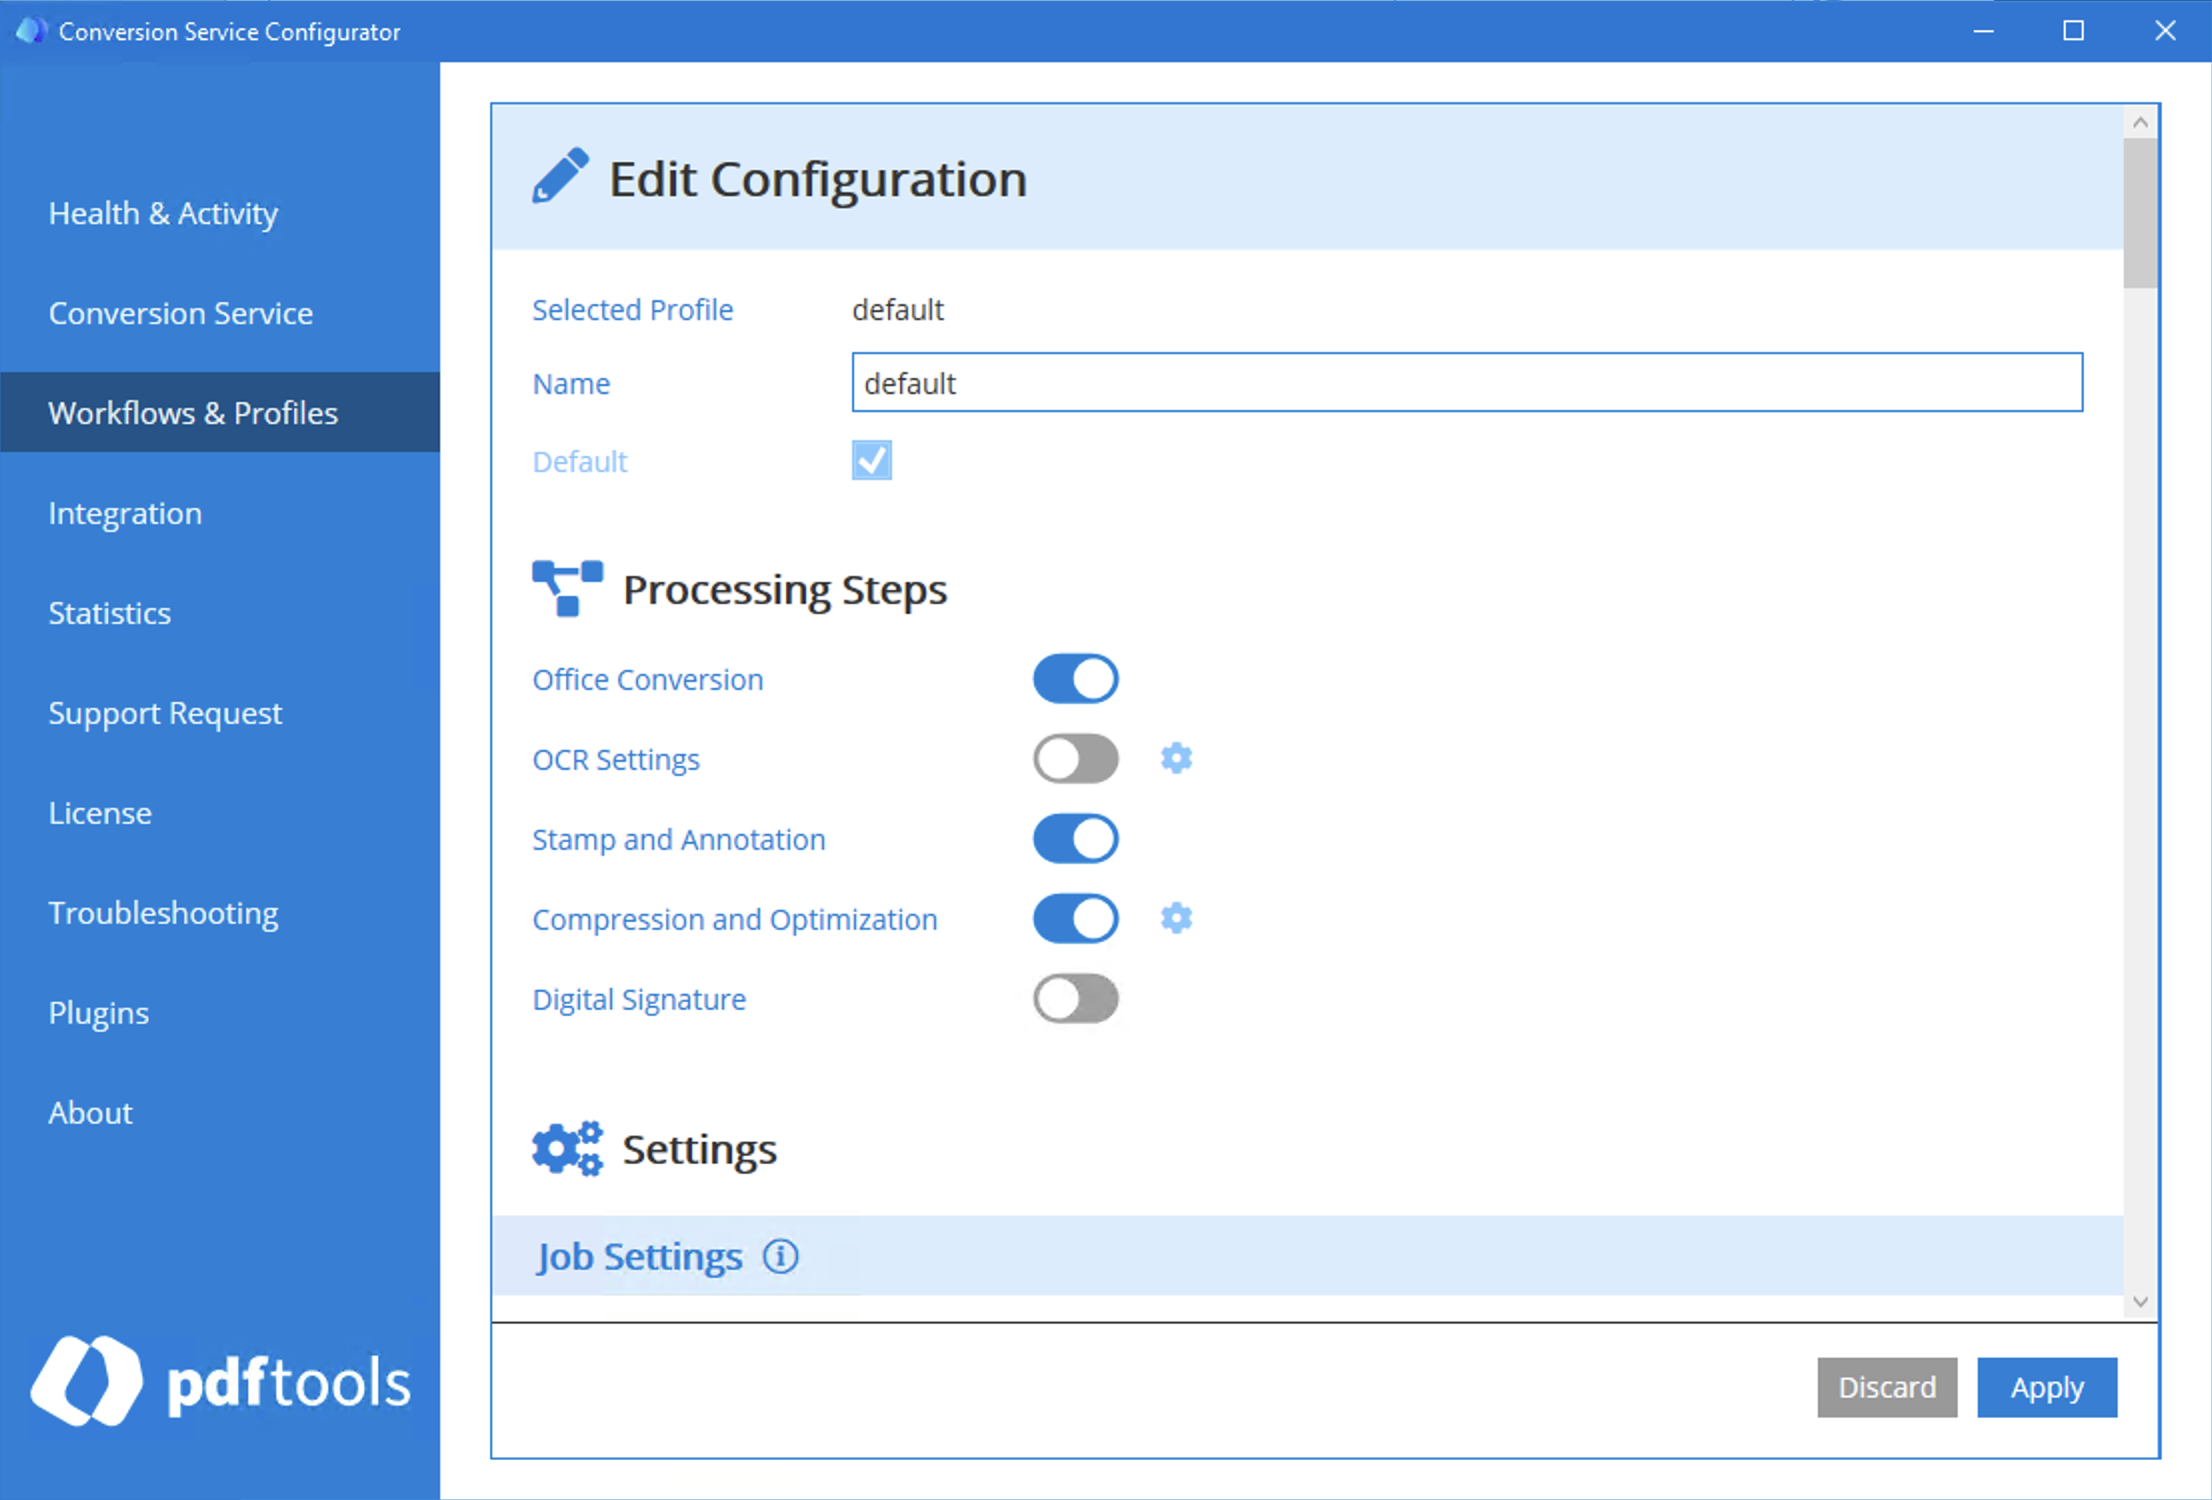
Task: Uncheck the Default checkbox
Action: pos(871,460)
